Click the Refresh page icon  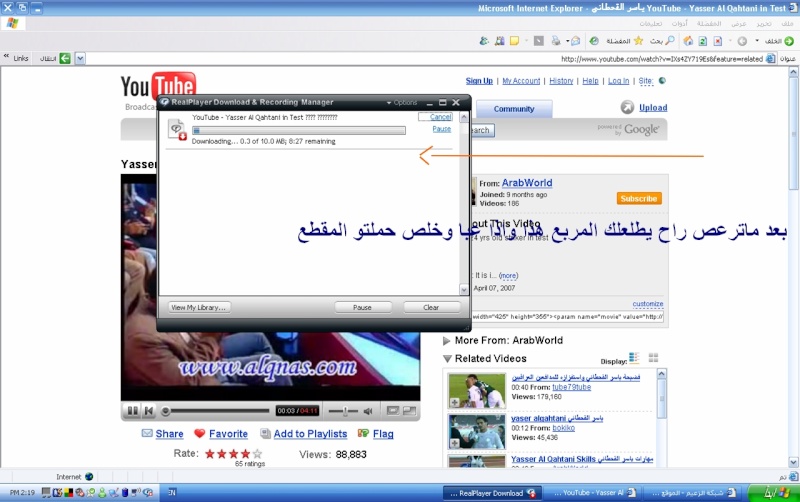703,41
